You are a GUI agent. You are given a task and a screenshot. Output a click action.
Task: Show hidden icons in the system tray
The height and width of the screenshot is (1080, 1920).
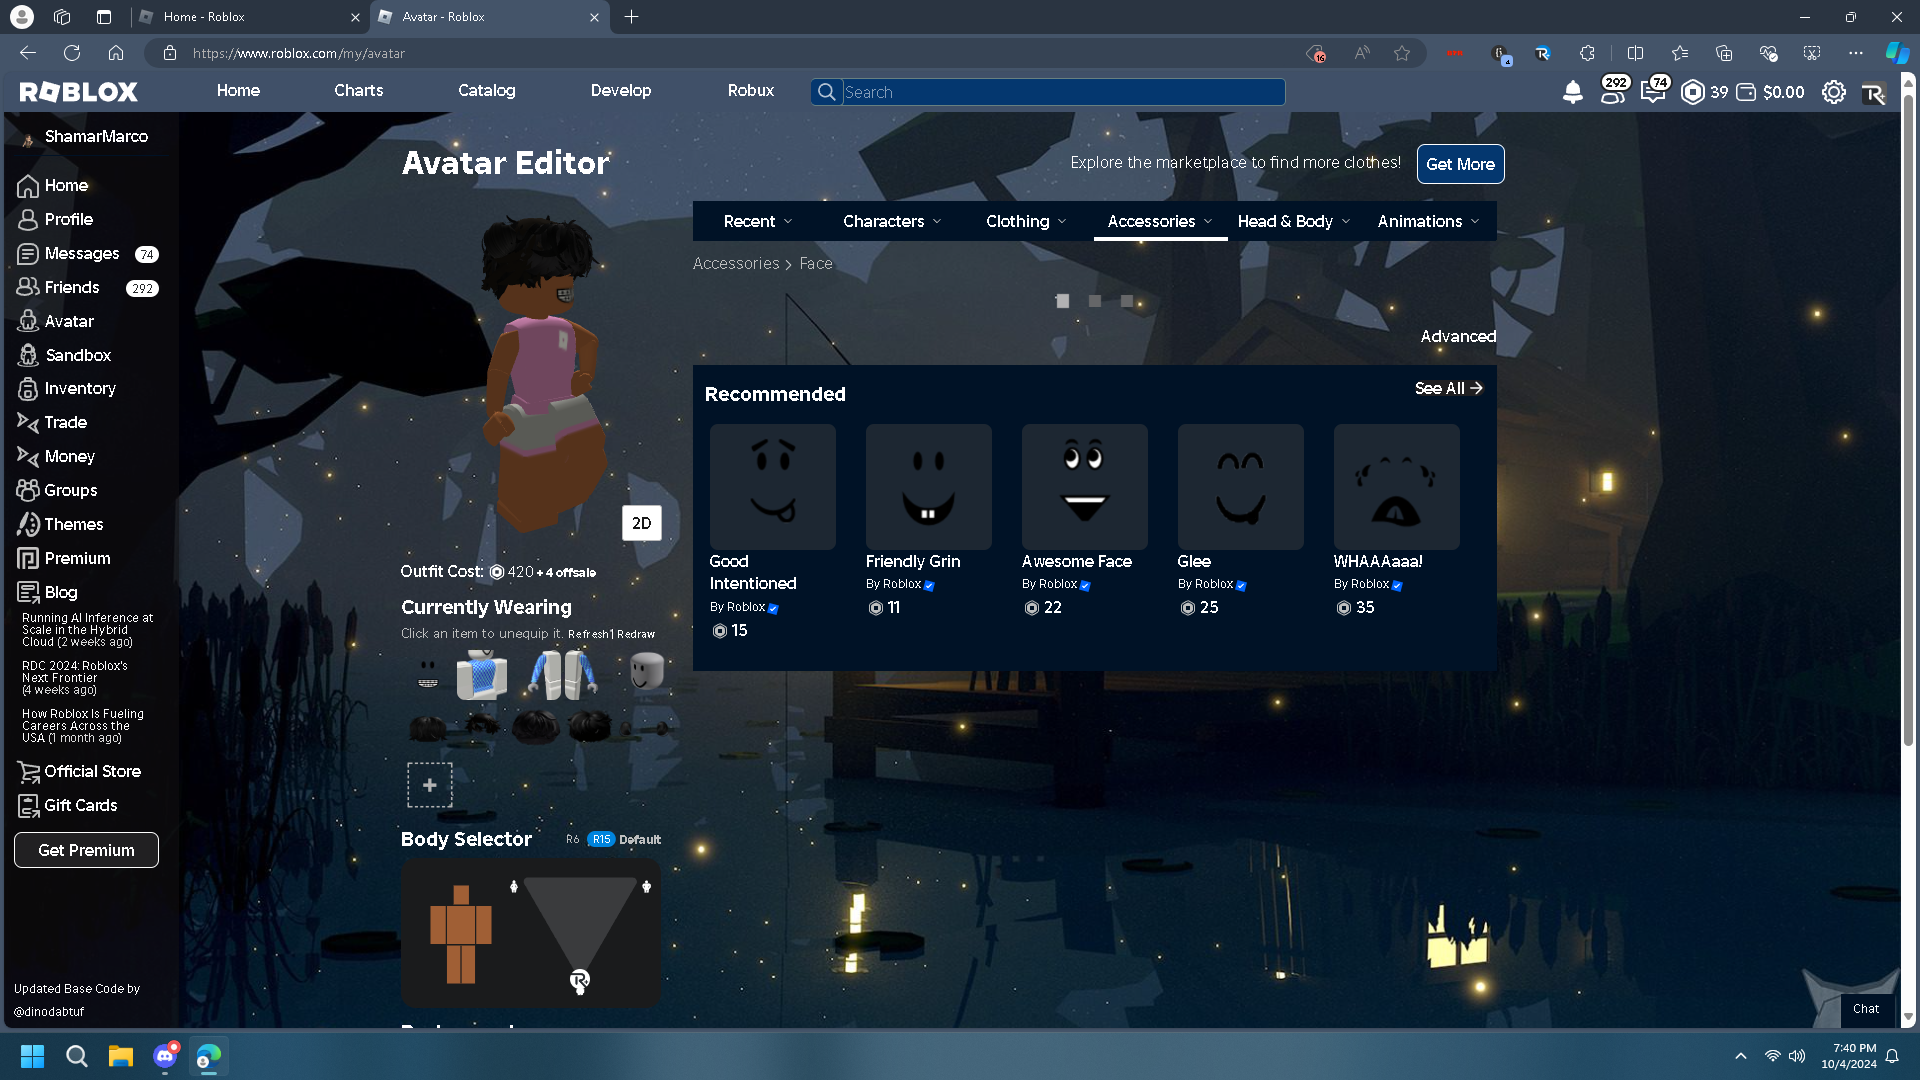1741,1056
